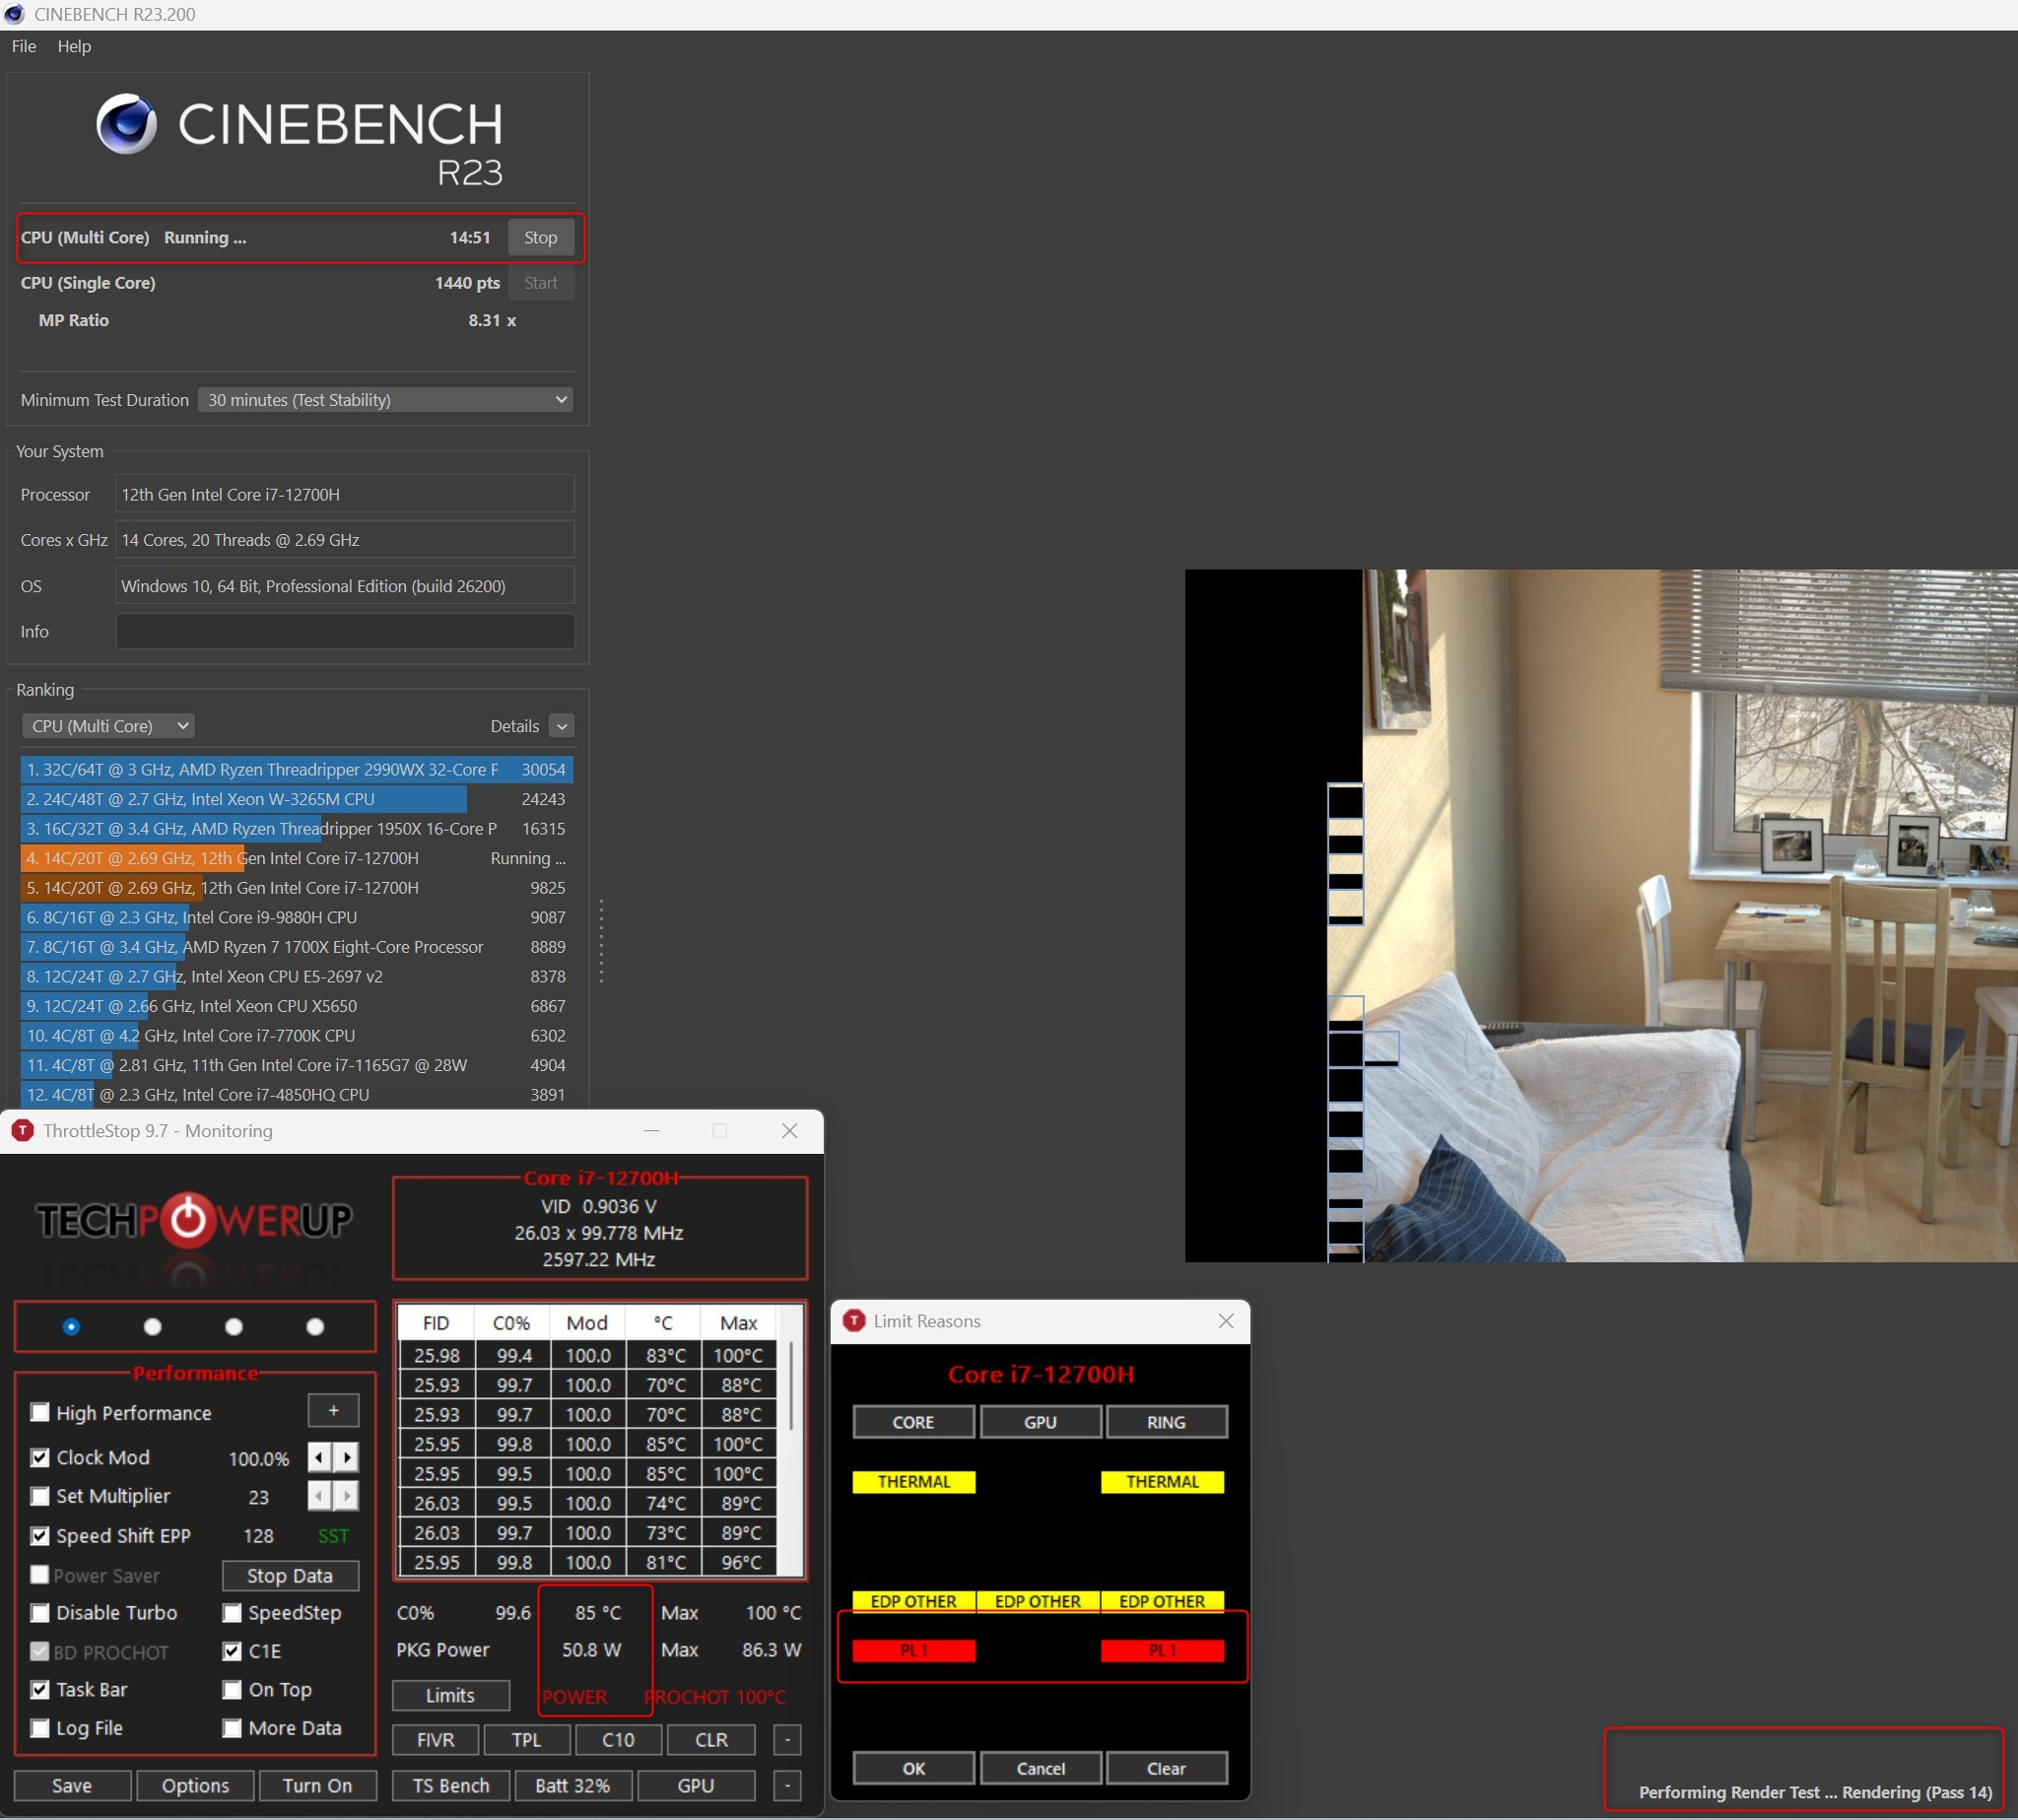The height and width of the screenshot is (1820, 2018).
Task: Enable the On Top checkbox
Action: [232, 1690]
